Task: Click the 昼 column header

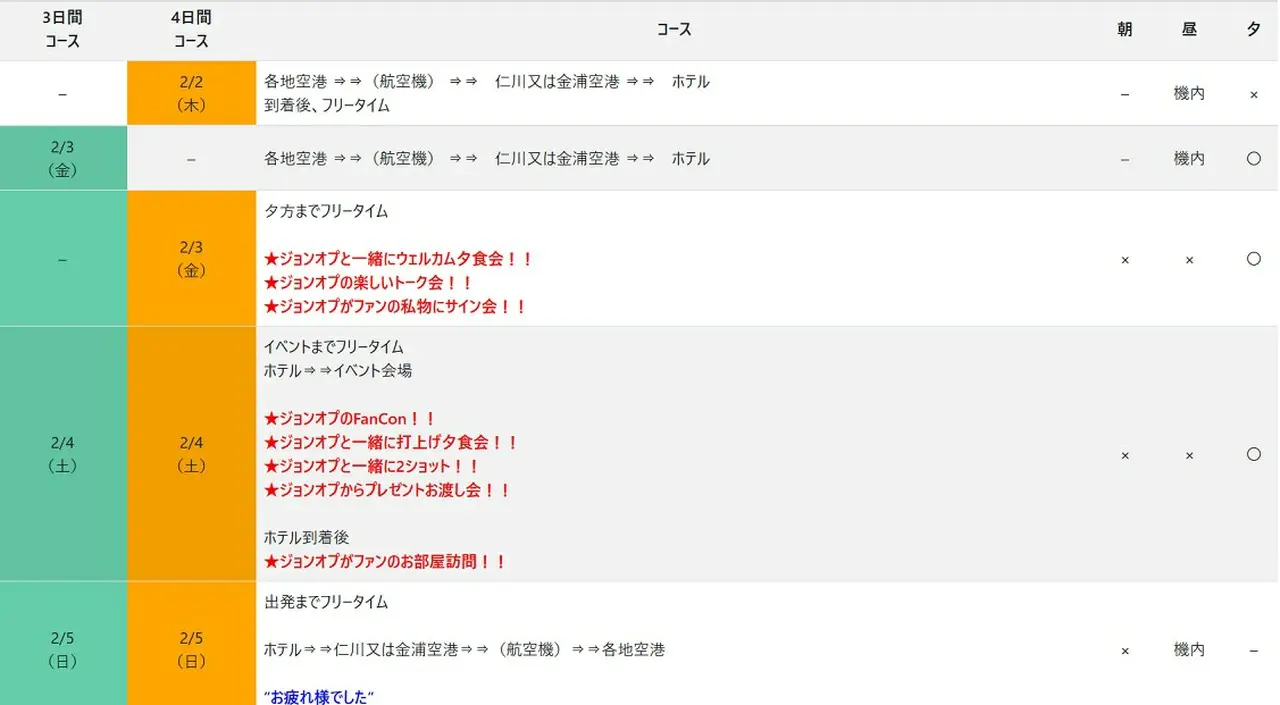Action: [x=1189, y=30]
